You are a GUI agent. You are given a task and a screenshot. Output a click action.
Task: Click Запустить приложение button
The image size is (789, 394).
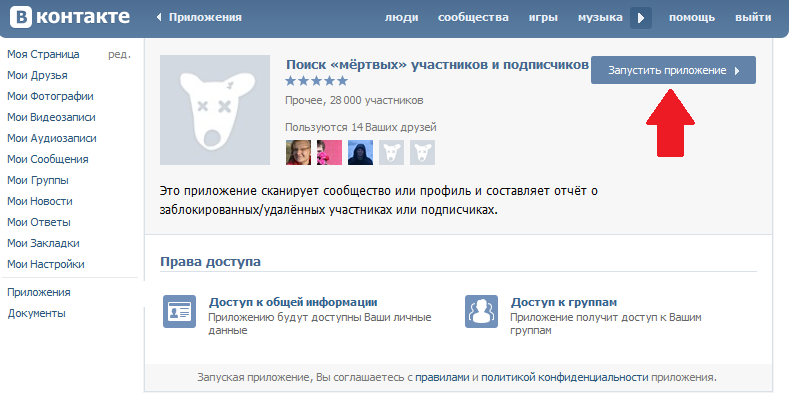tap(673, 70)
